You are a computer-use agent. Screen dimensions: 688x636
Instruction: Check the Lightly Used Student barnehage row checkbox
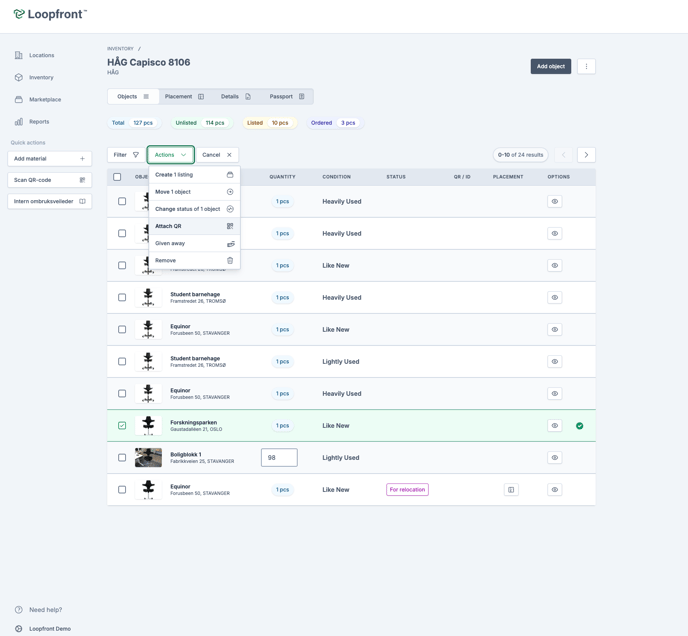pos(122,362)
